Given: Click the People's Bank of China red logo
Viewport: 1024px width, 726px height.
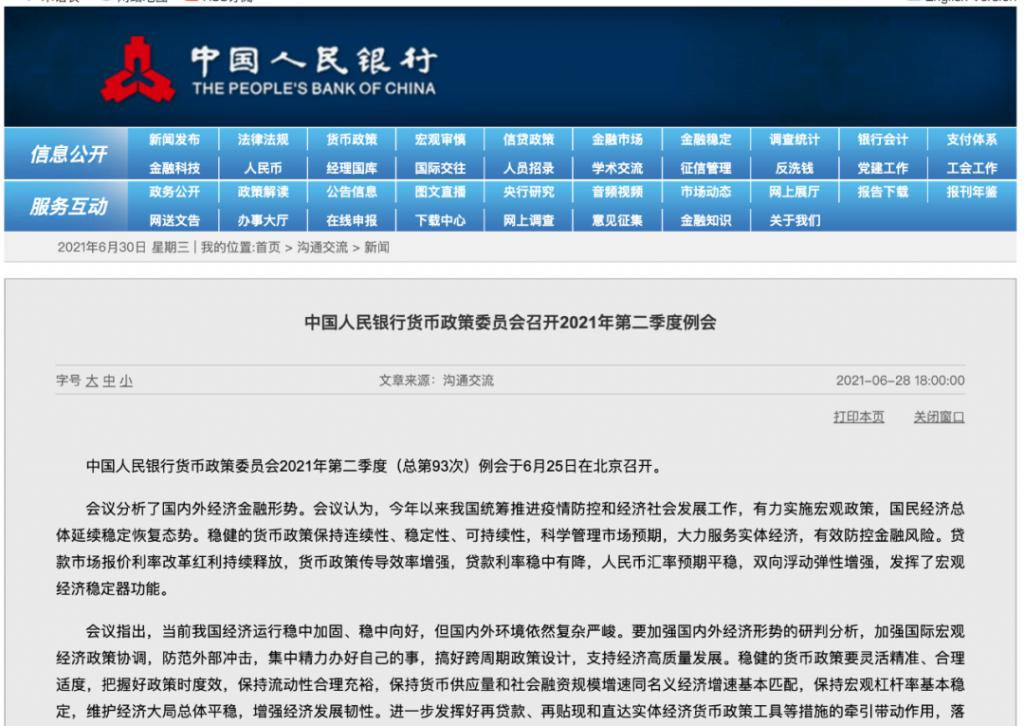Looking at the screenshot, I should pos(138,70).
